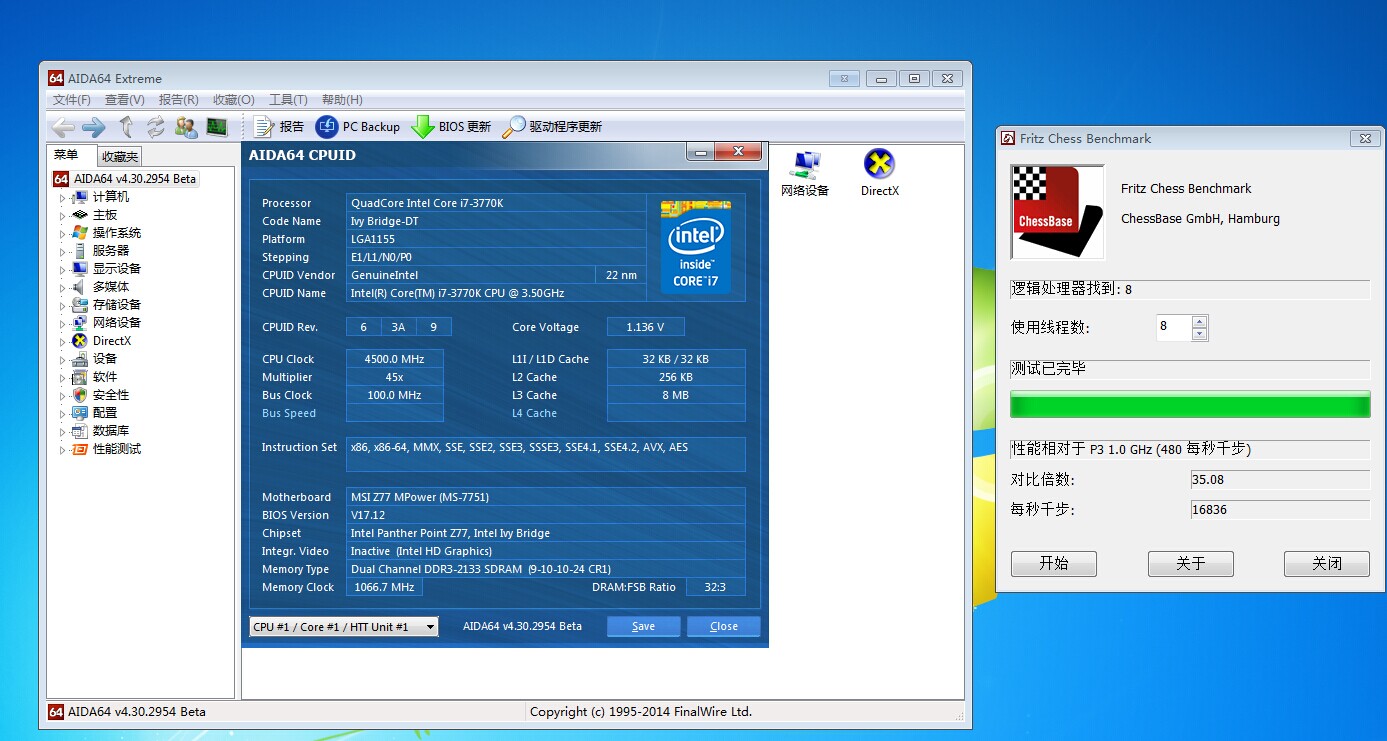Viewport: 1387px width, 741px height.
Task: Click the 使用线程数 input field
Action: click(x=1174, y=327)
